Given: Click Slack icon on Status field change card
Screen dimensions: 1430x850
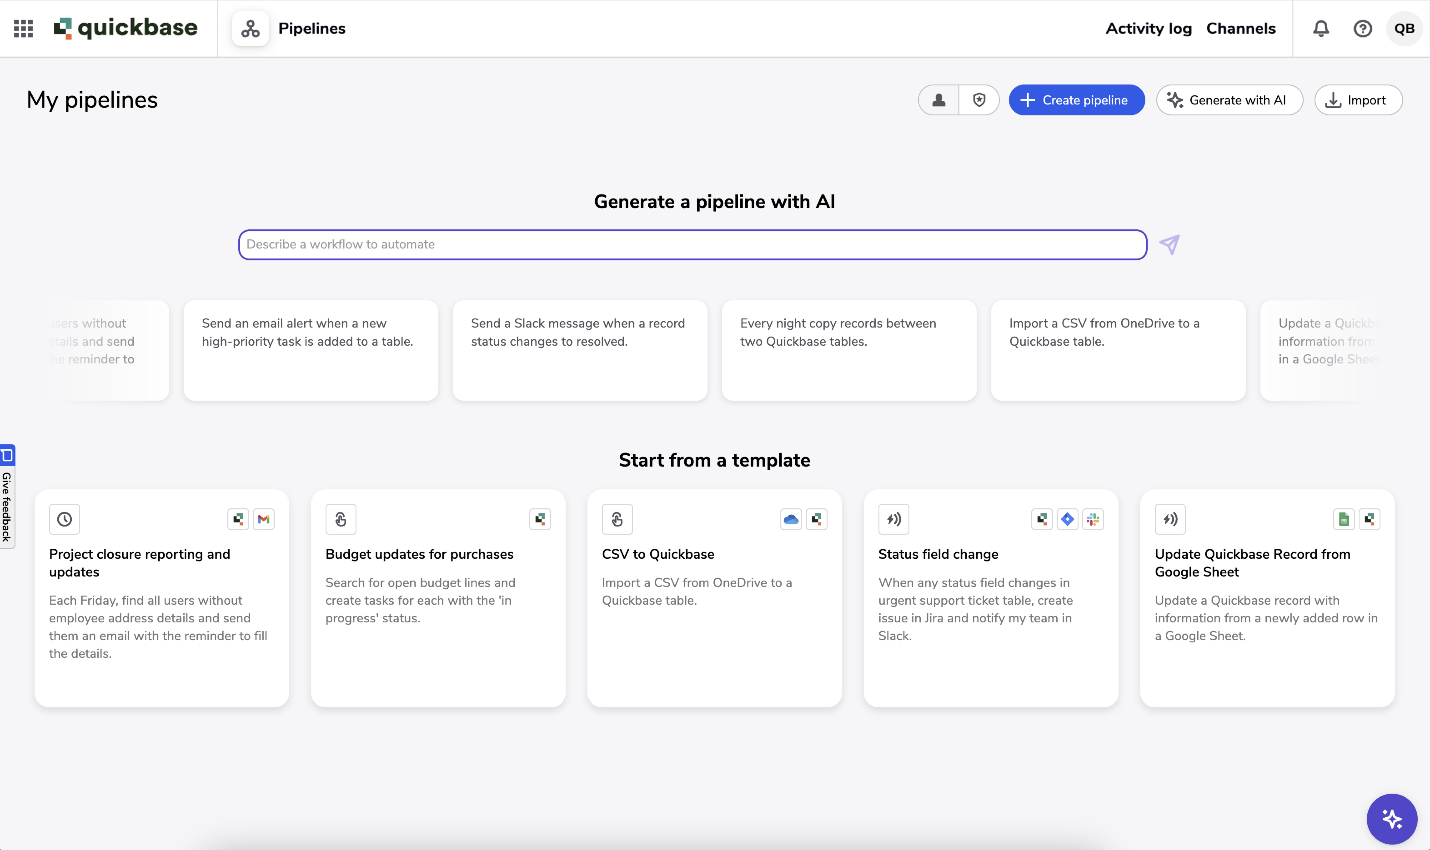Looking at the screenshot, I should pos(1094,520).
